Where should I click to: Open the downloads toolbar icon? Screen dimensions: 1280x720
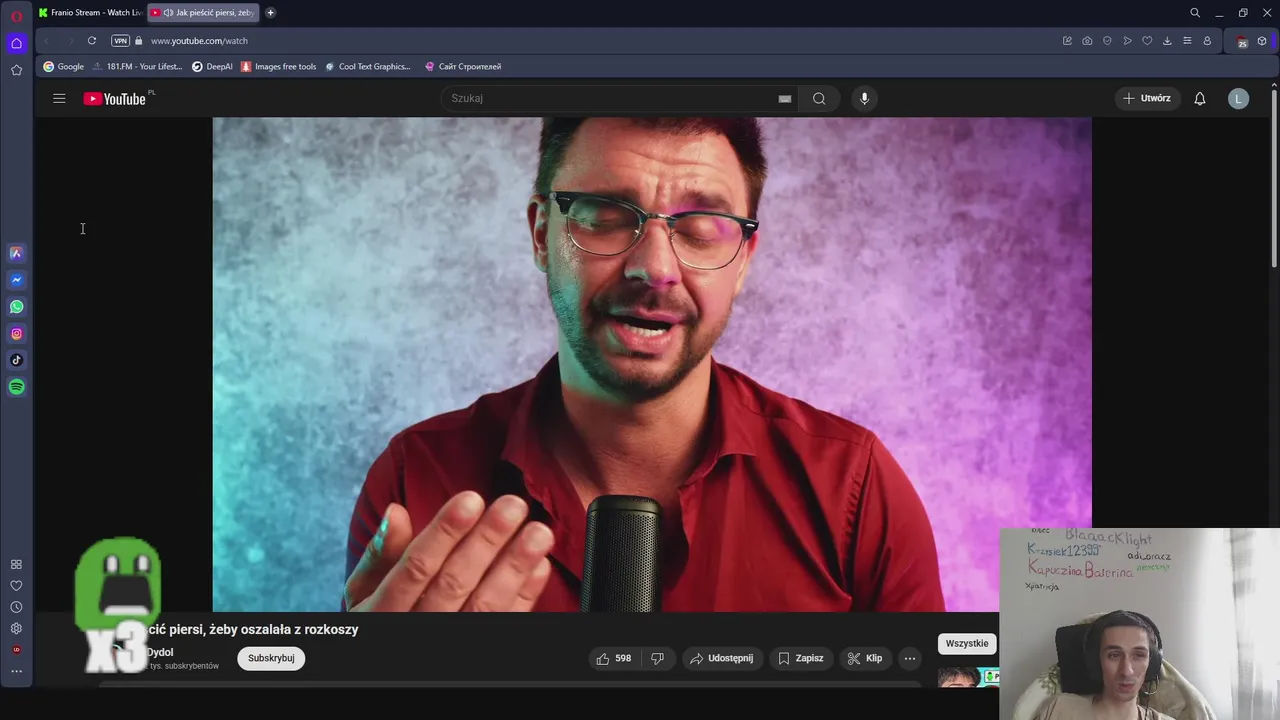coord(1167,41)
